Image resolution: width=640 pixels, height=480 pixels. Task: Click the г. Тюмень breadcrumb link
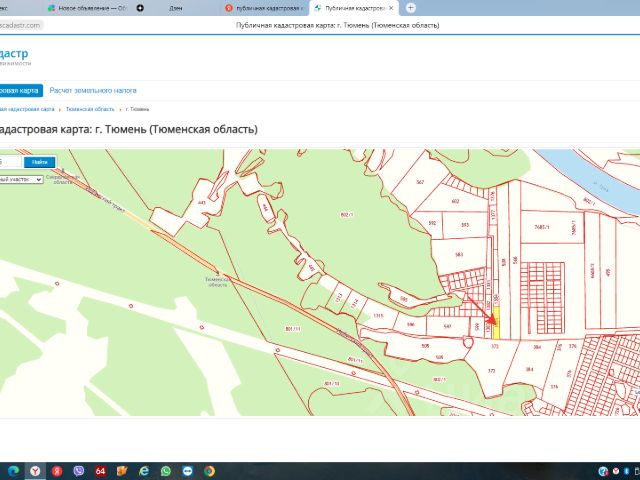point(136,108)
